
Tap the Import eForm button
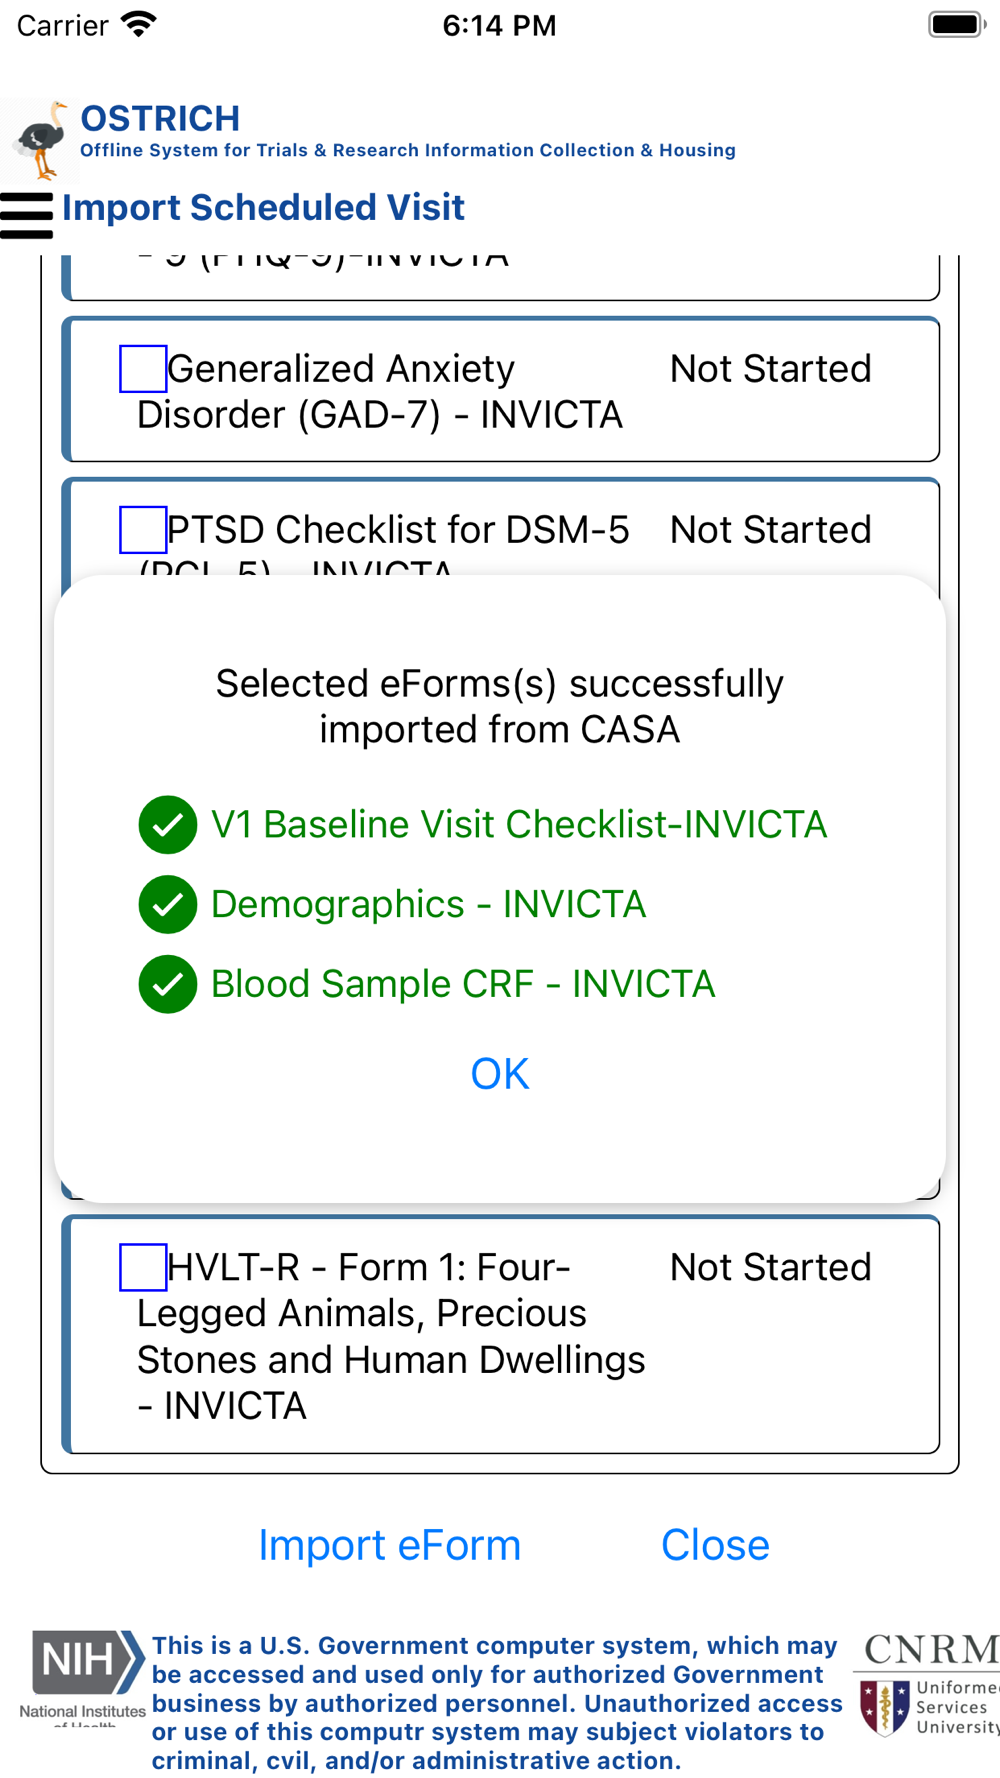[390, 1545]
